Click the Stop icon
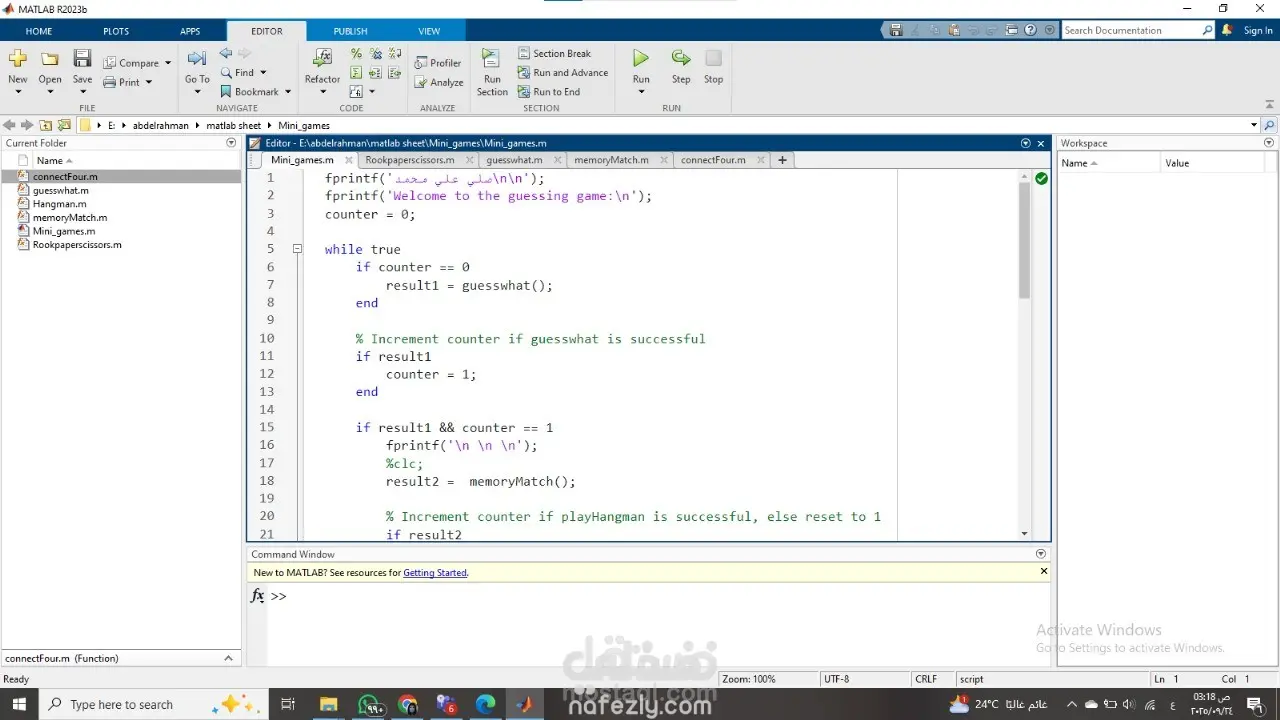The height and width of the screenshot is (720, 1280). click(713, 58)
